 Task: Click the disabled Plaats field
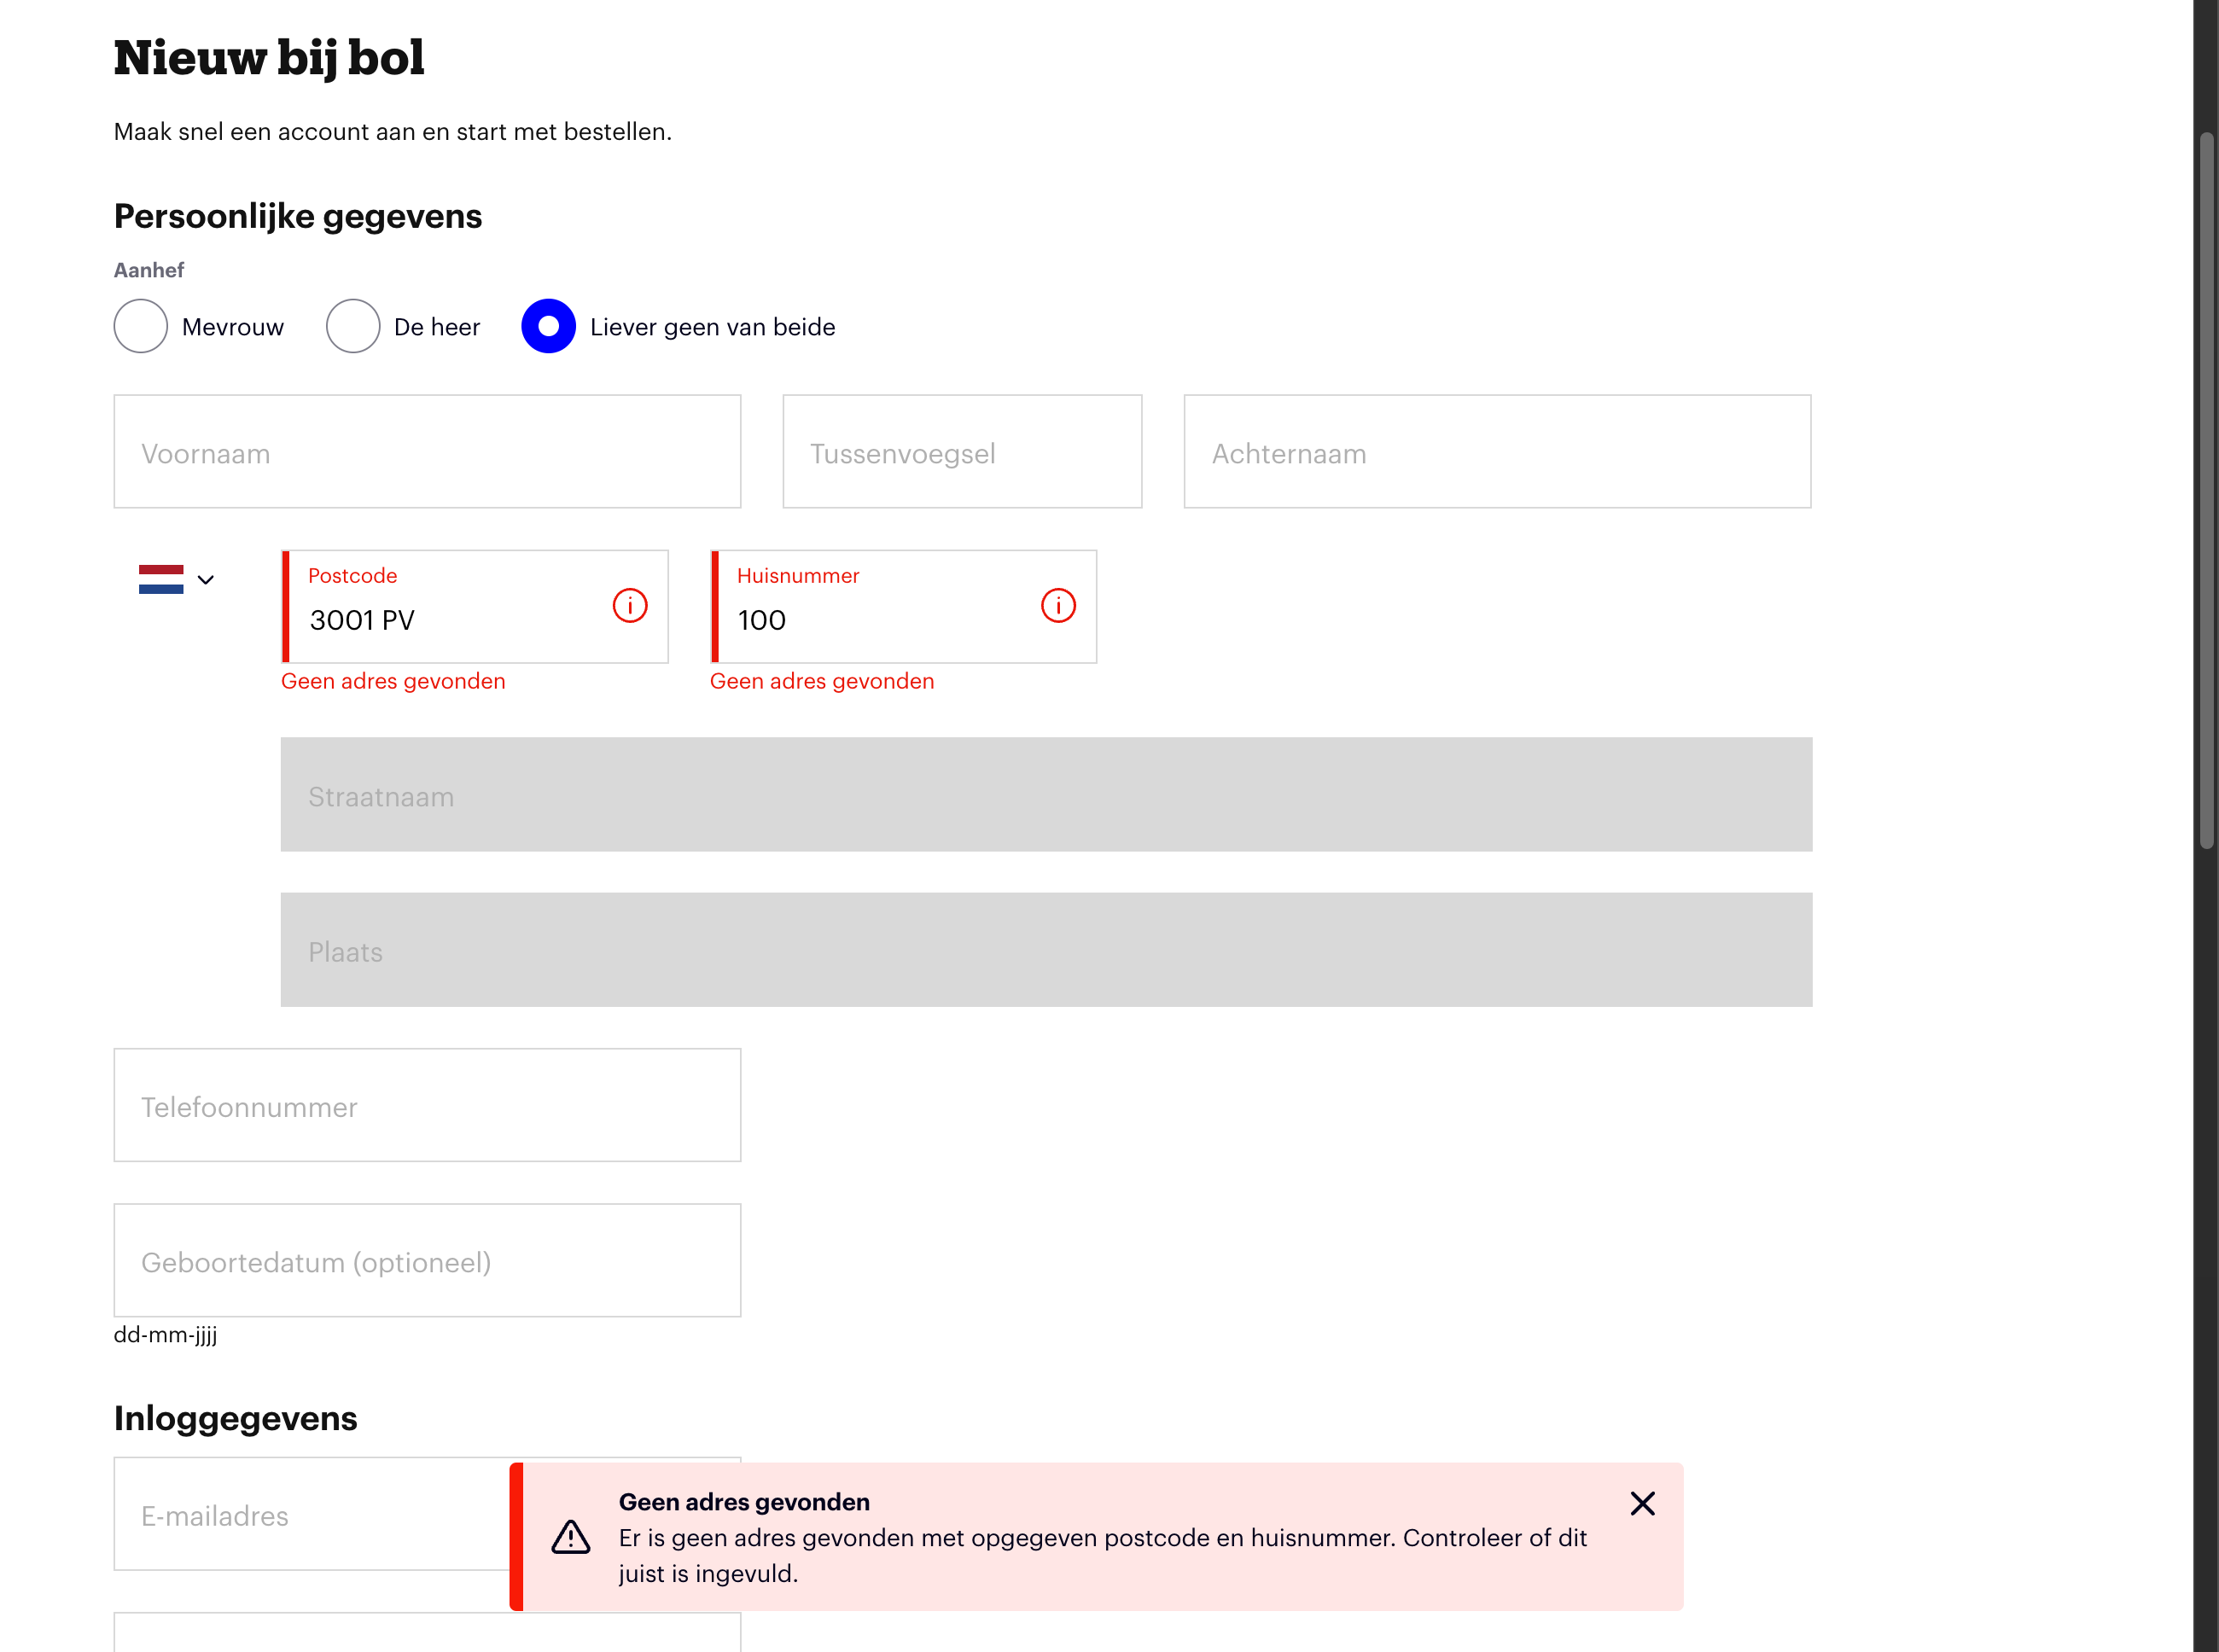(x=1045, y=950)
